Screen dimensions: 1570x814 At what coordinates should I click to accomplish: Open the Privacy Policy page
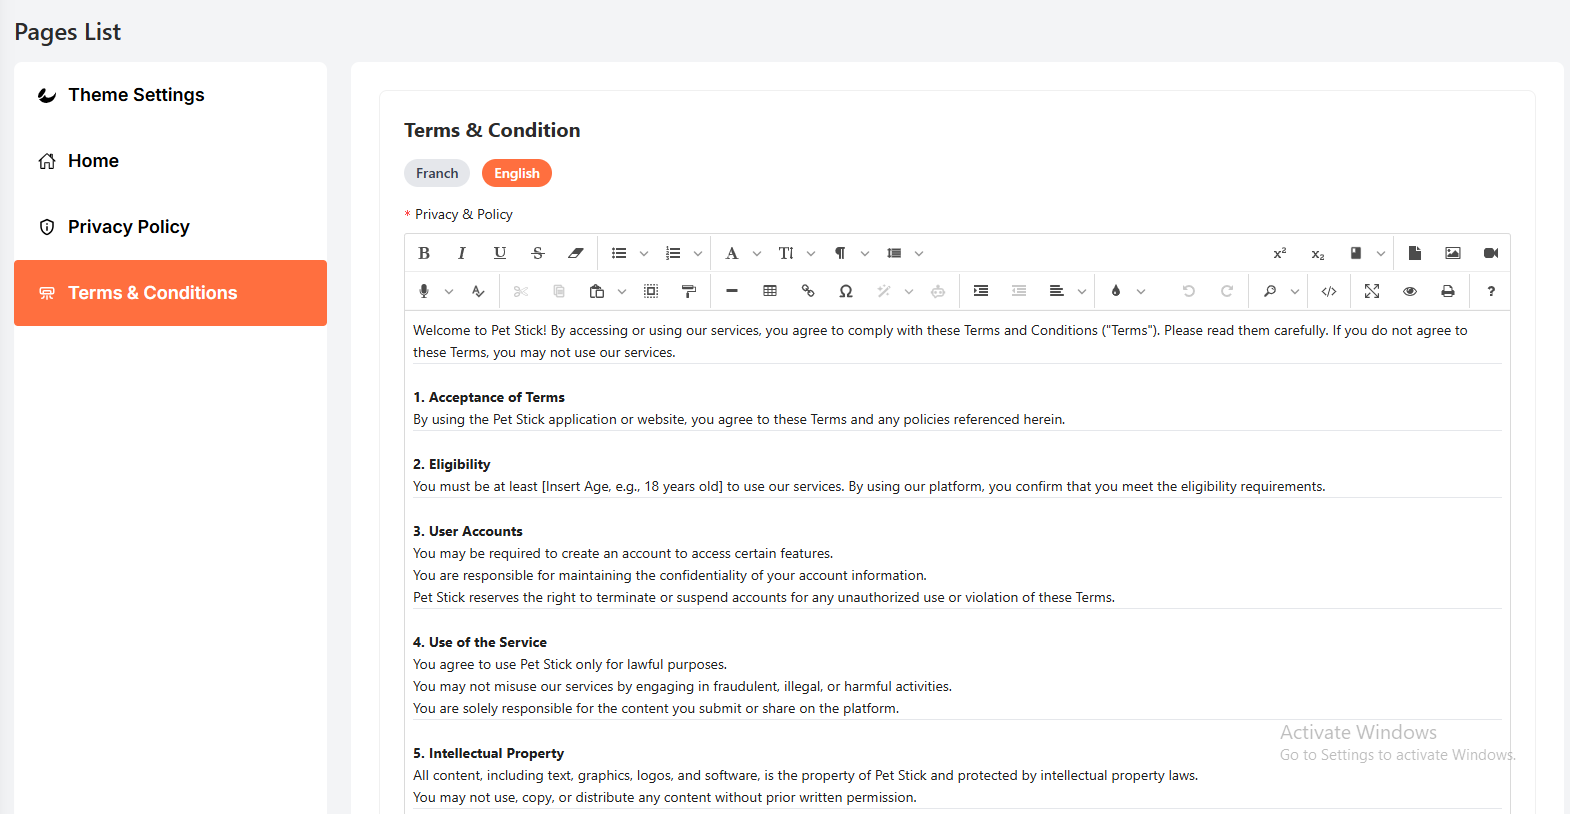[x=128, y=227]
